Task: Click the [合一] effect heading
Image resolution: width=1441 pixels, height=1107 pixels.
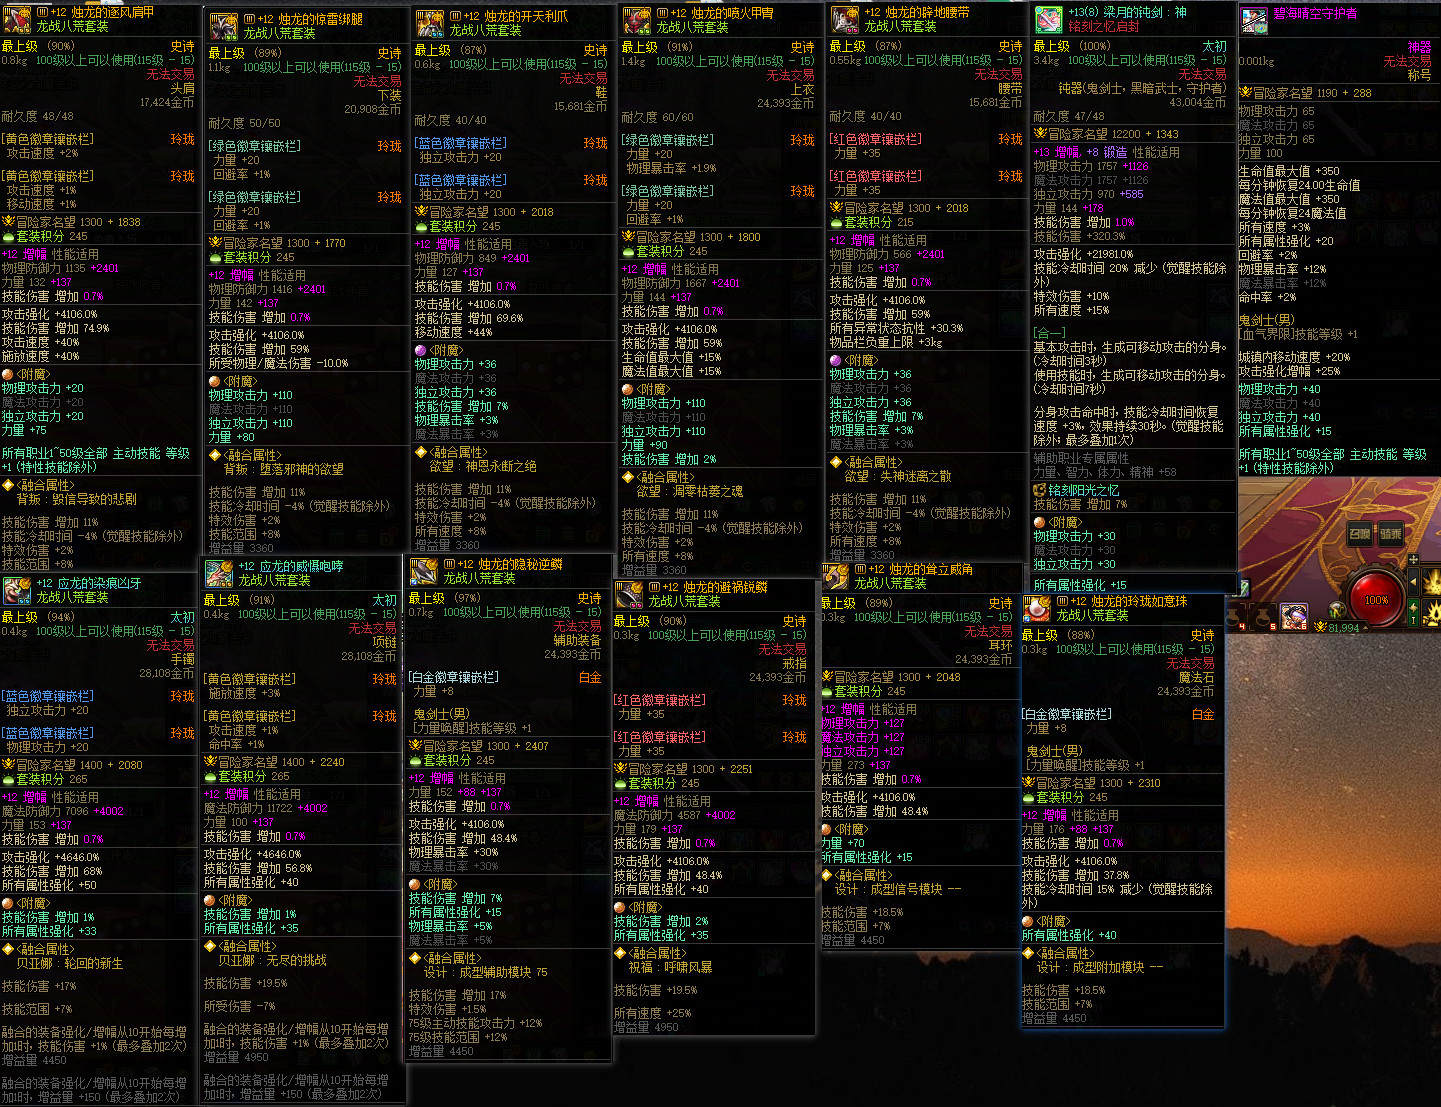Action: pos(1050,333)
